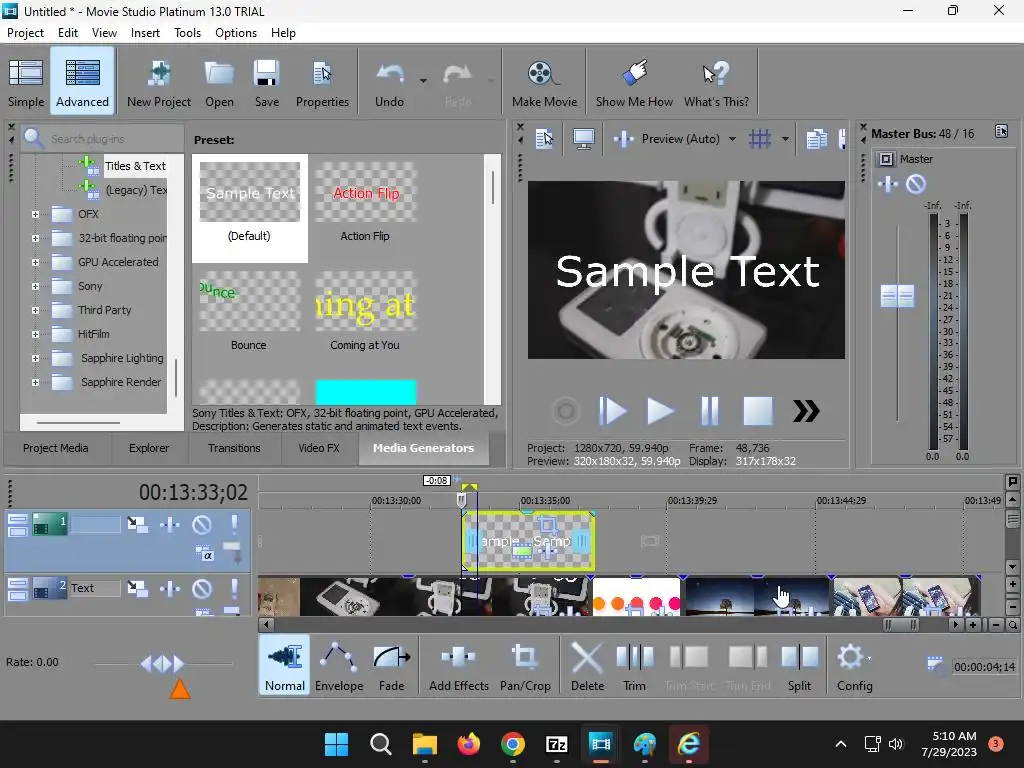Launch Show Me How tutorials
This screenshot has width=1024, height=768.
634,82
